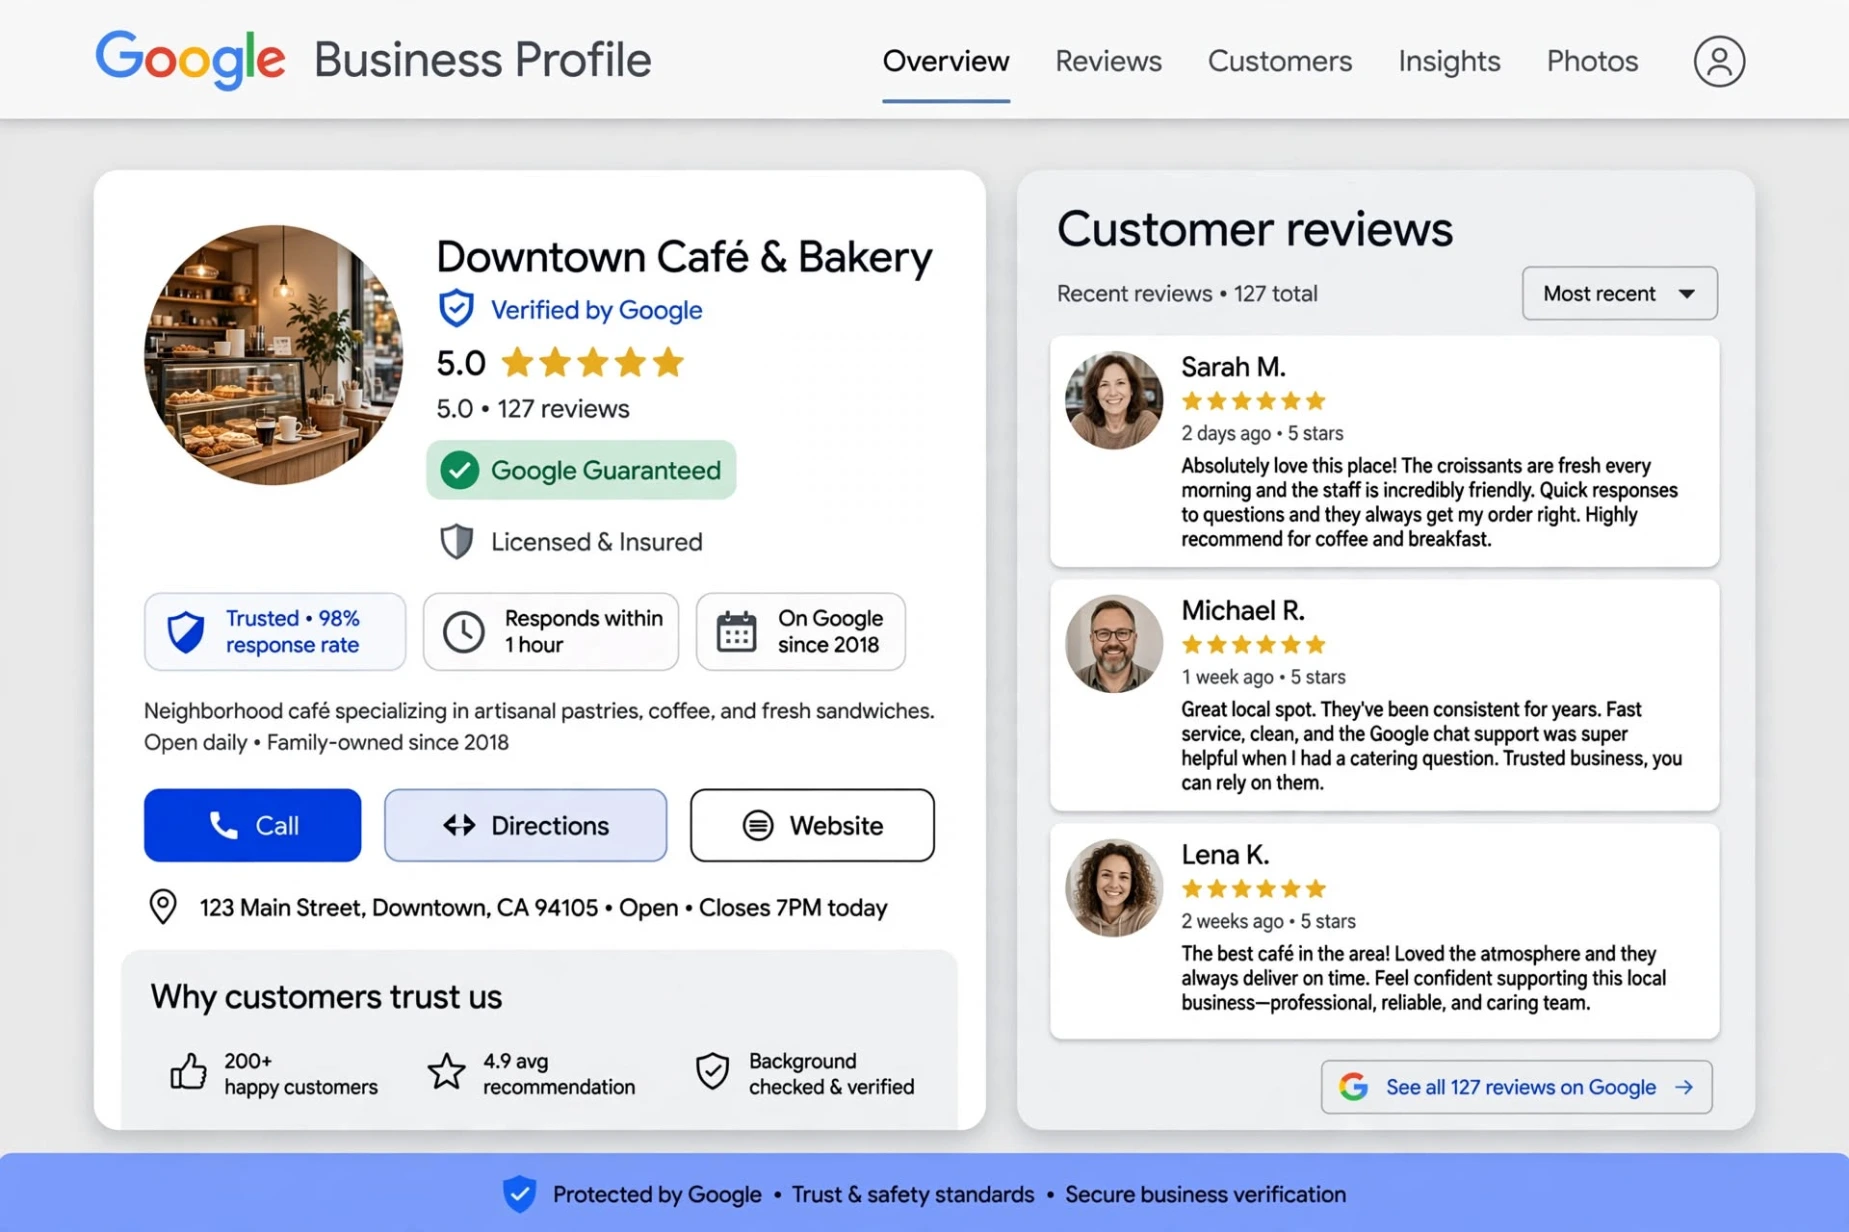Open the café profile photo
Image resolution: width=1849 pixels, height=1232 pixels.
point(273,355)
